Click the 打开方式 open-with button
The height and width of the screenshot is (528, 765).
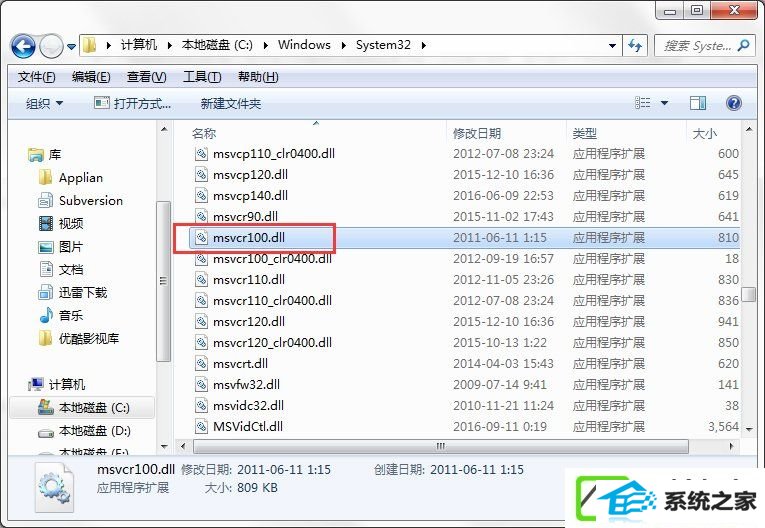coord(133,103)
